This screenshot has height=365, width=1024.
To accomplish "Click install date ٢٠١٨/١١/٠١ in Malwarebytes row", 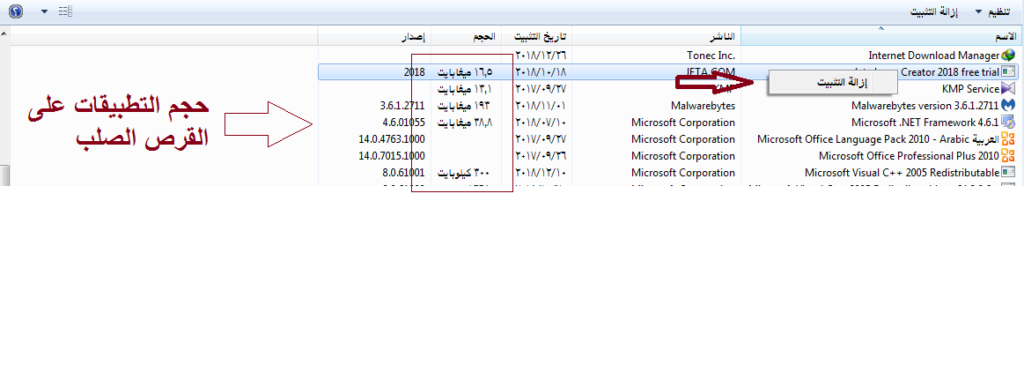I will tap(541, 105).
